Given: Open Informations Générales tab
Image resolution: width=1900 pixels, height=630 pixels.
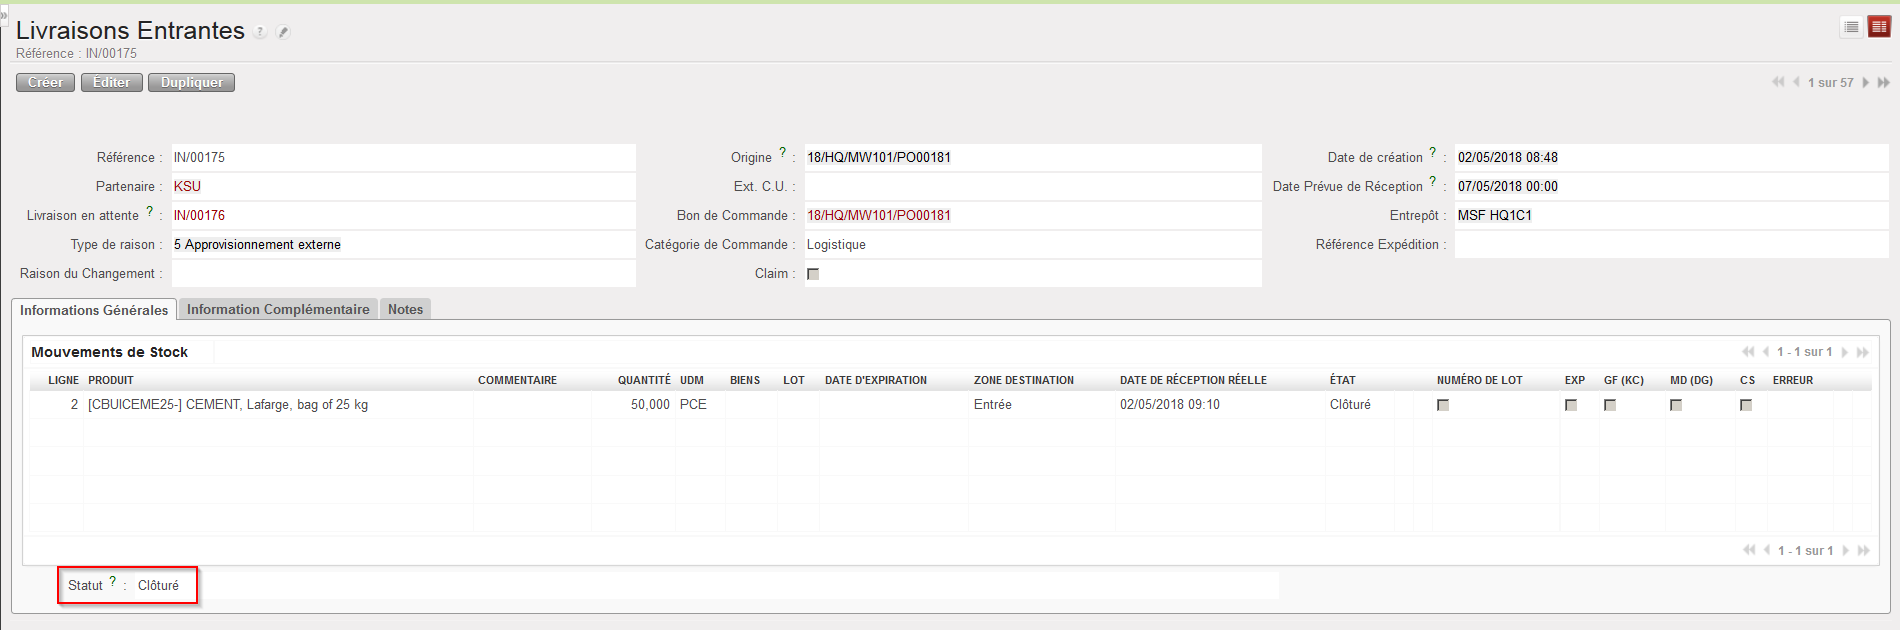Looking at the screenshot, I should point(94,310).
